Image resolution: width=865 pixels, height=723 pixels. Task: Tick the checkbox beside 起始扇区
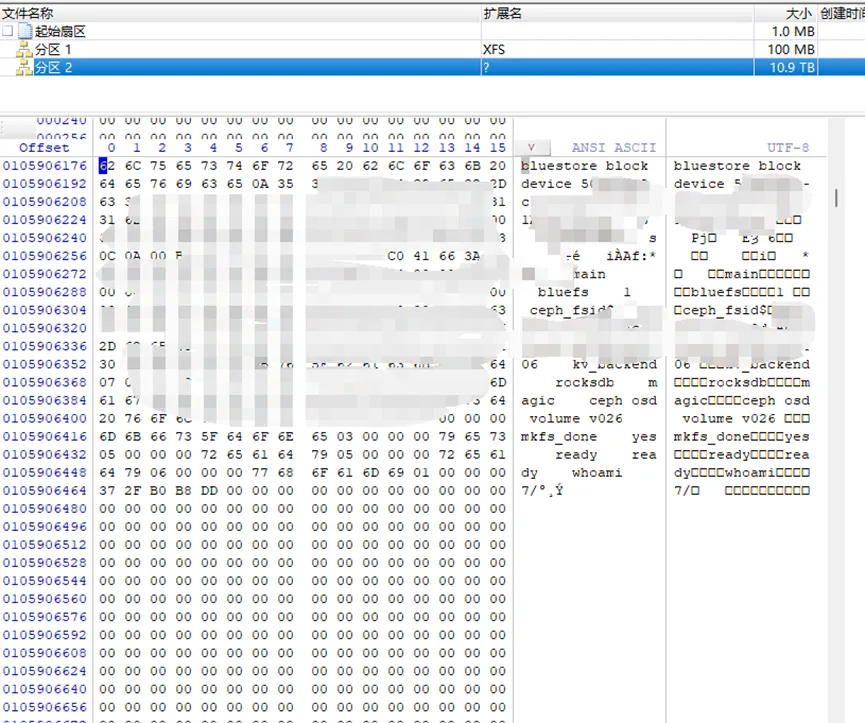coord(7,31)
